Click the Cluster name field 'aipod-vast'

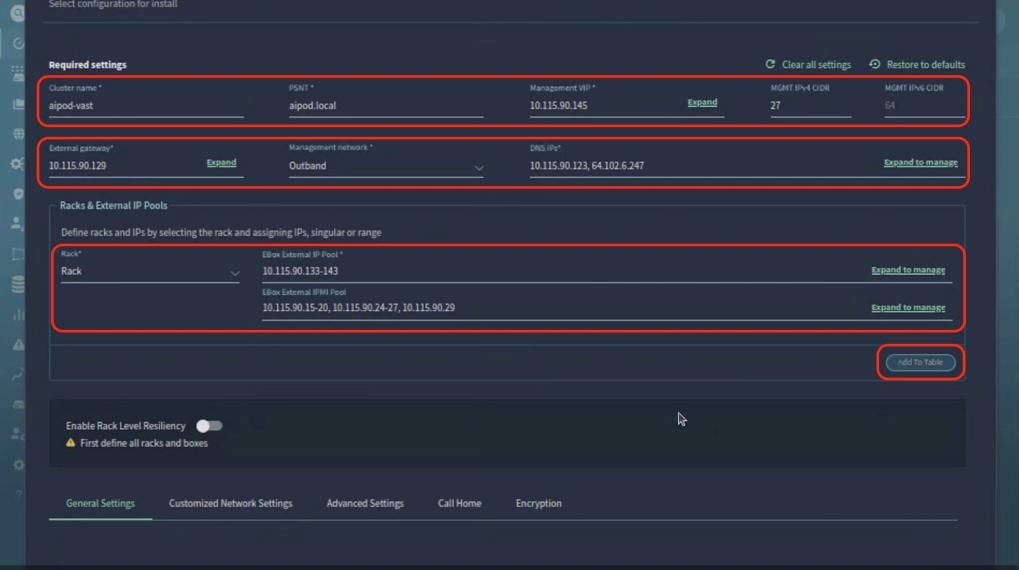(x=146, y=105)
